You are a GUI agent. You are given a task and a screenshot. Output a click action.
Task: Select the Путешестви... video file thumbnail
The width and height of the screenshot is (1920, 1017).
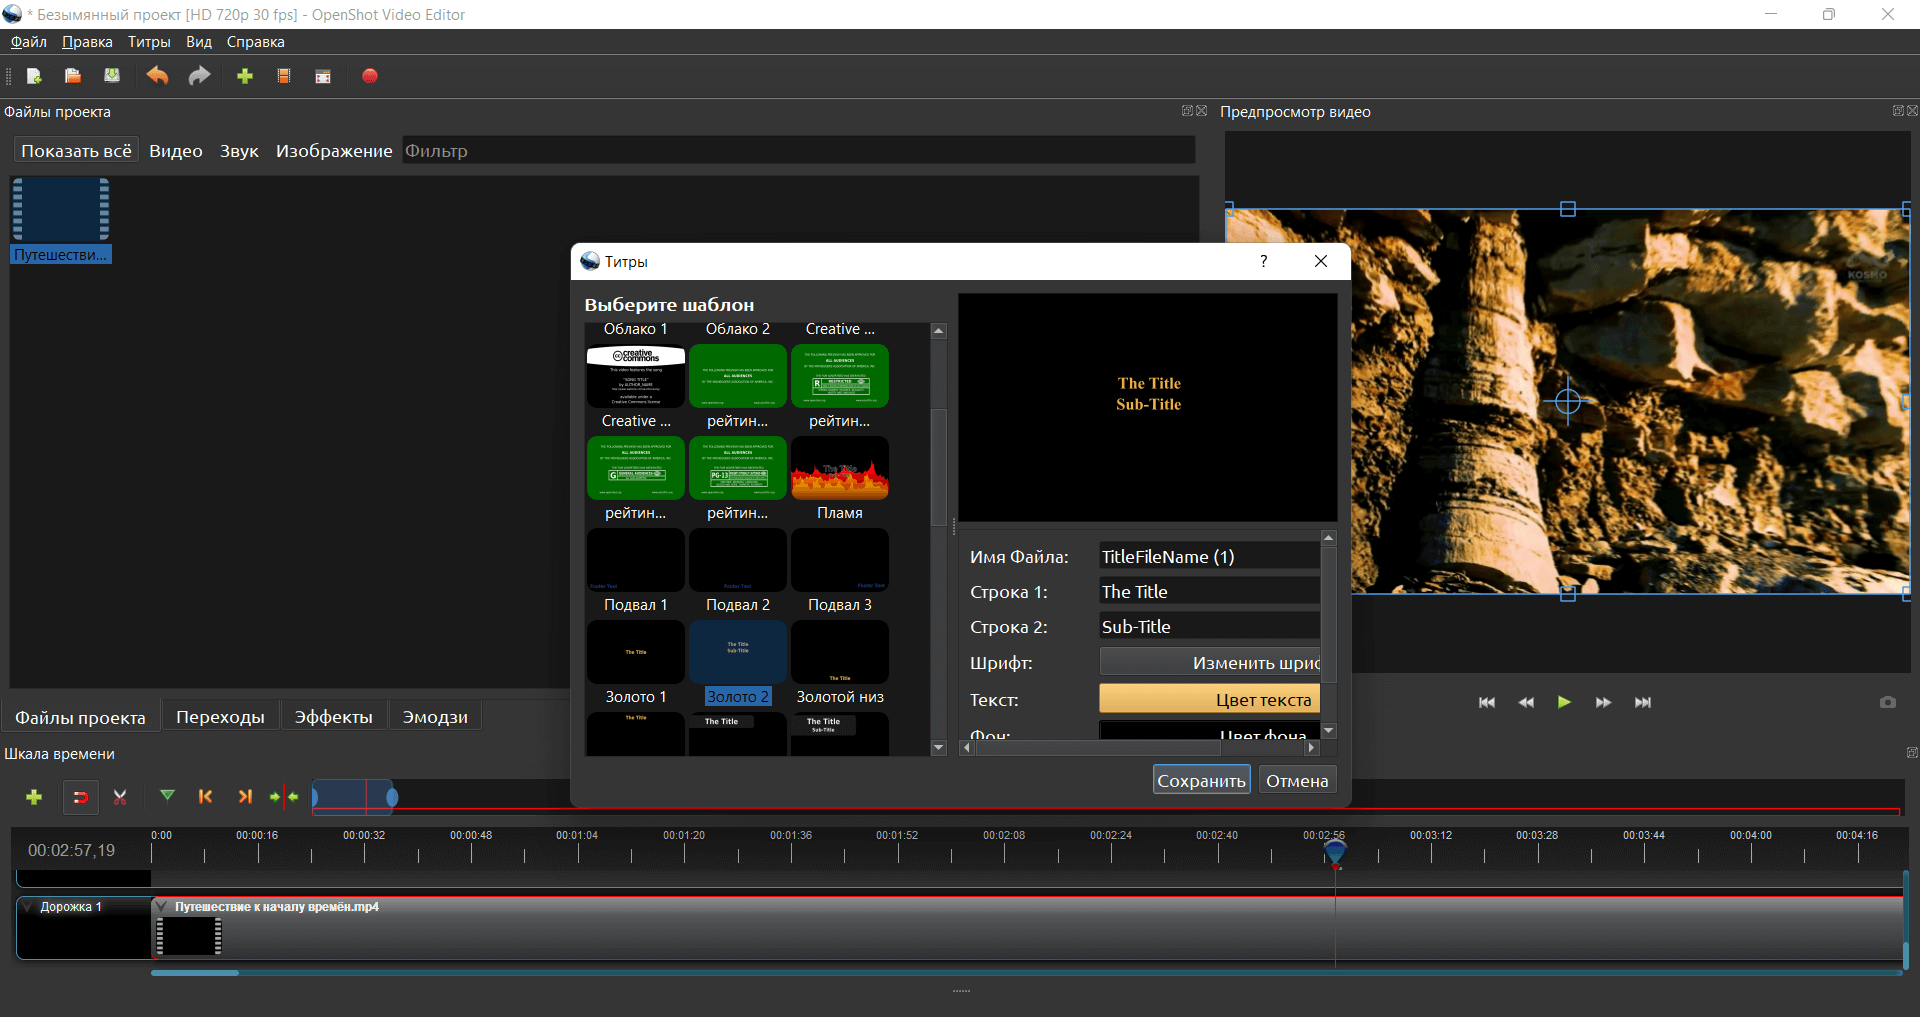(61, 220)
